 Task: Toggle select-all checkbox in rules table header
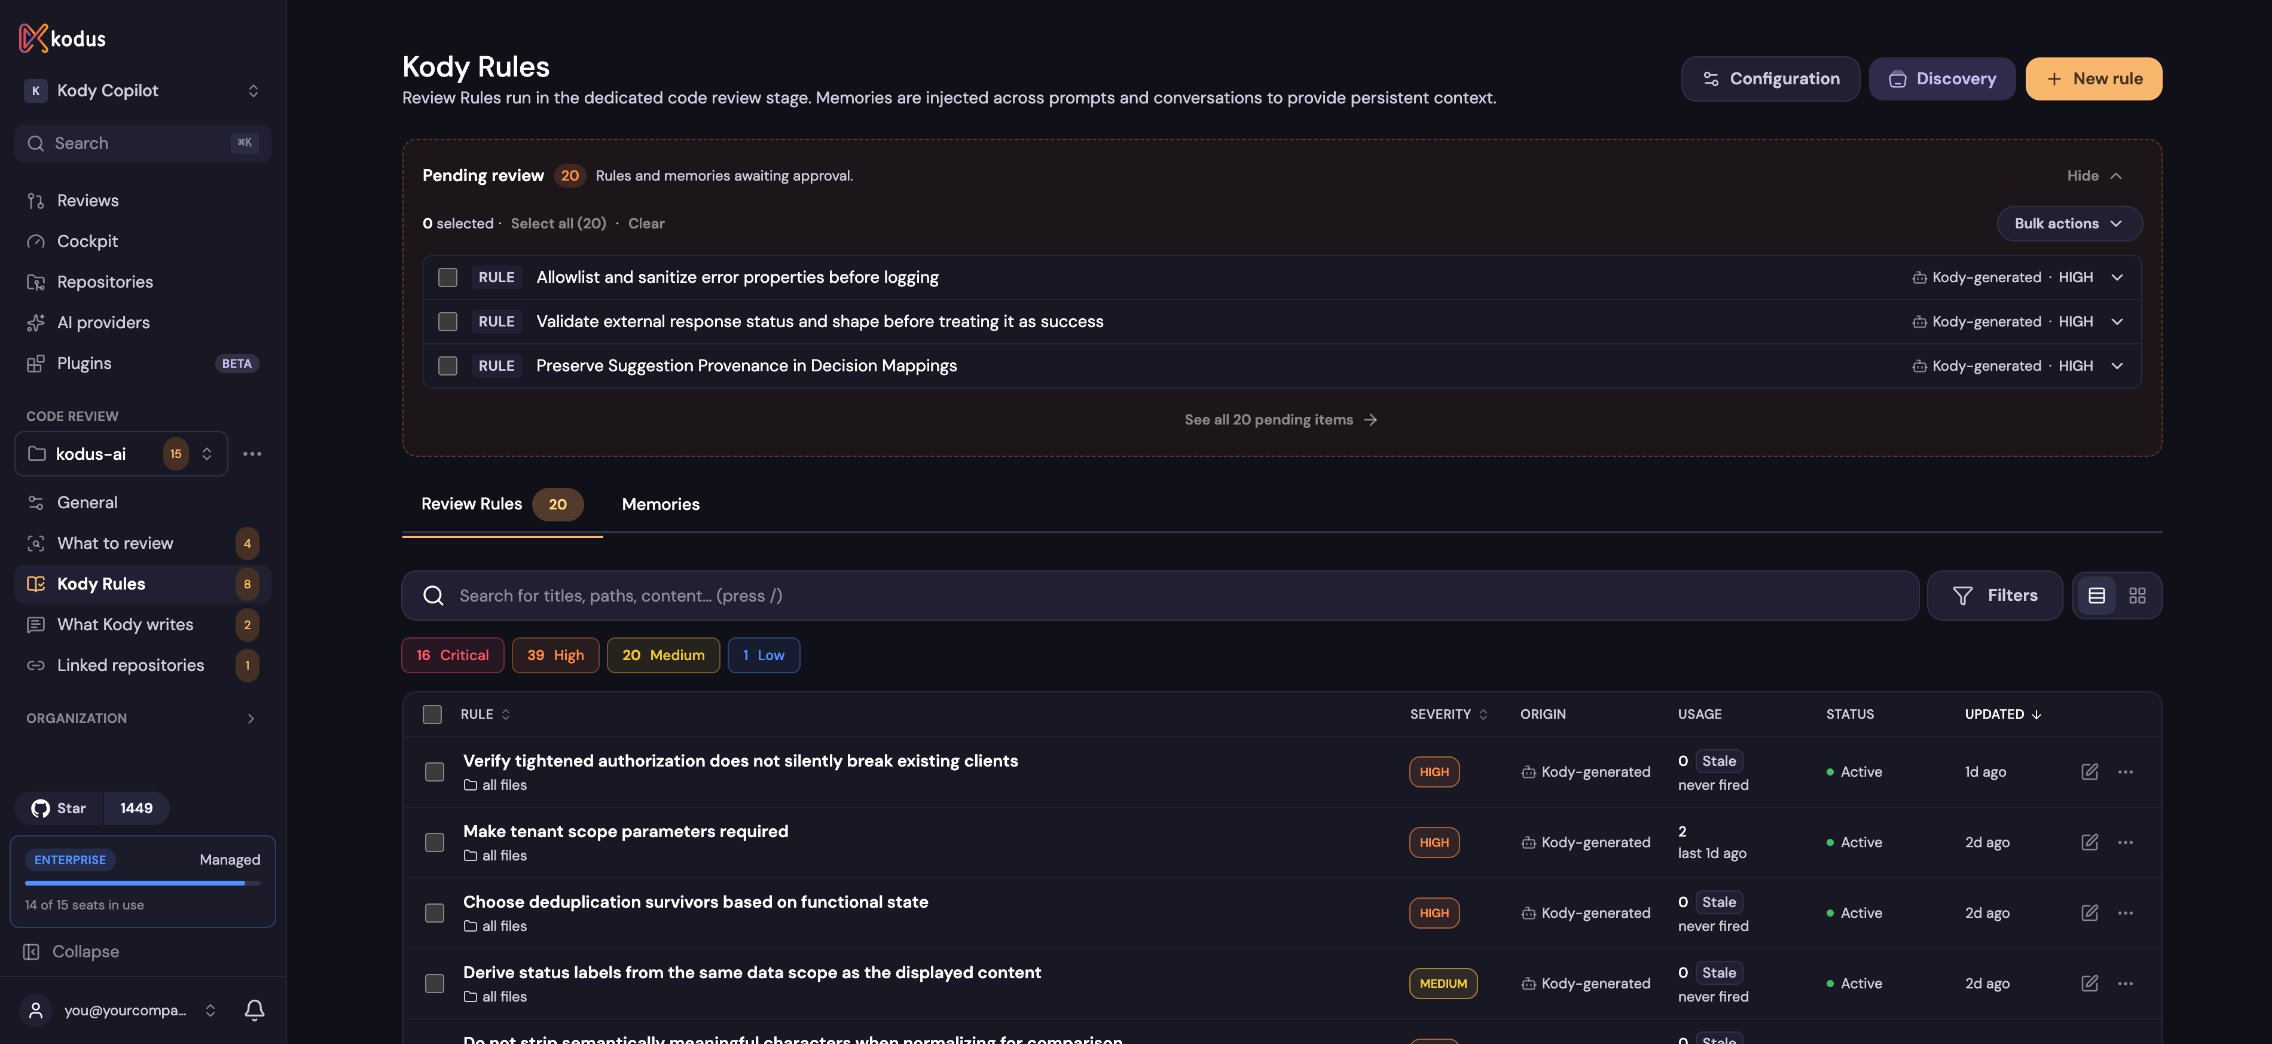tap(432, 714)
